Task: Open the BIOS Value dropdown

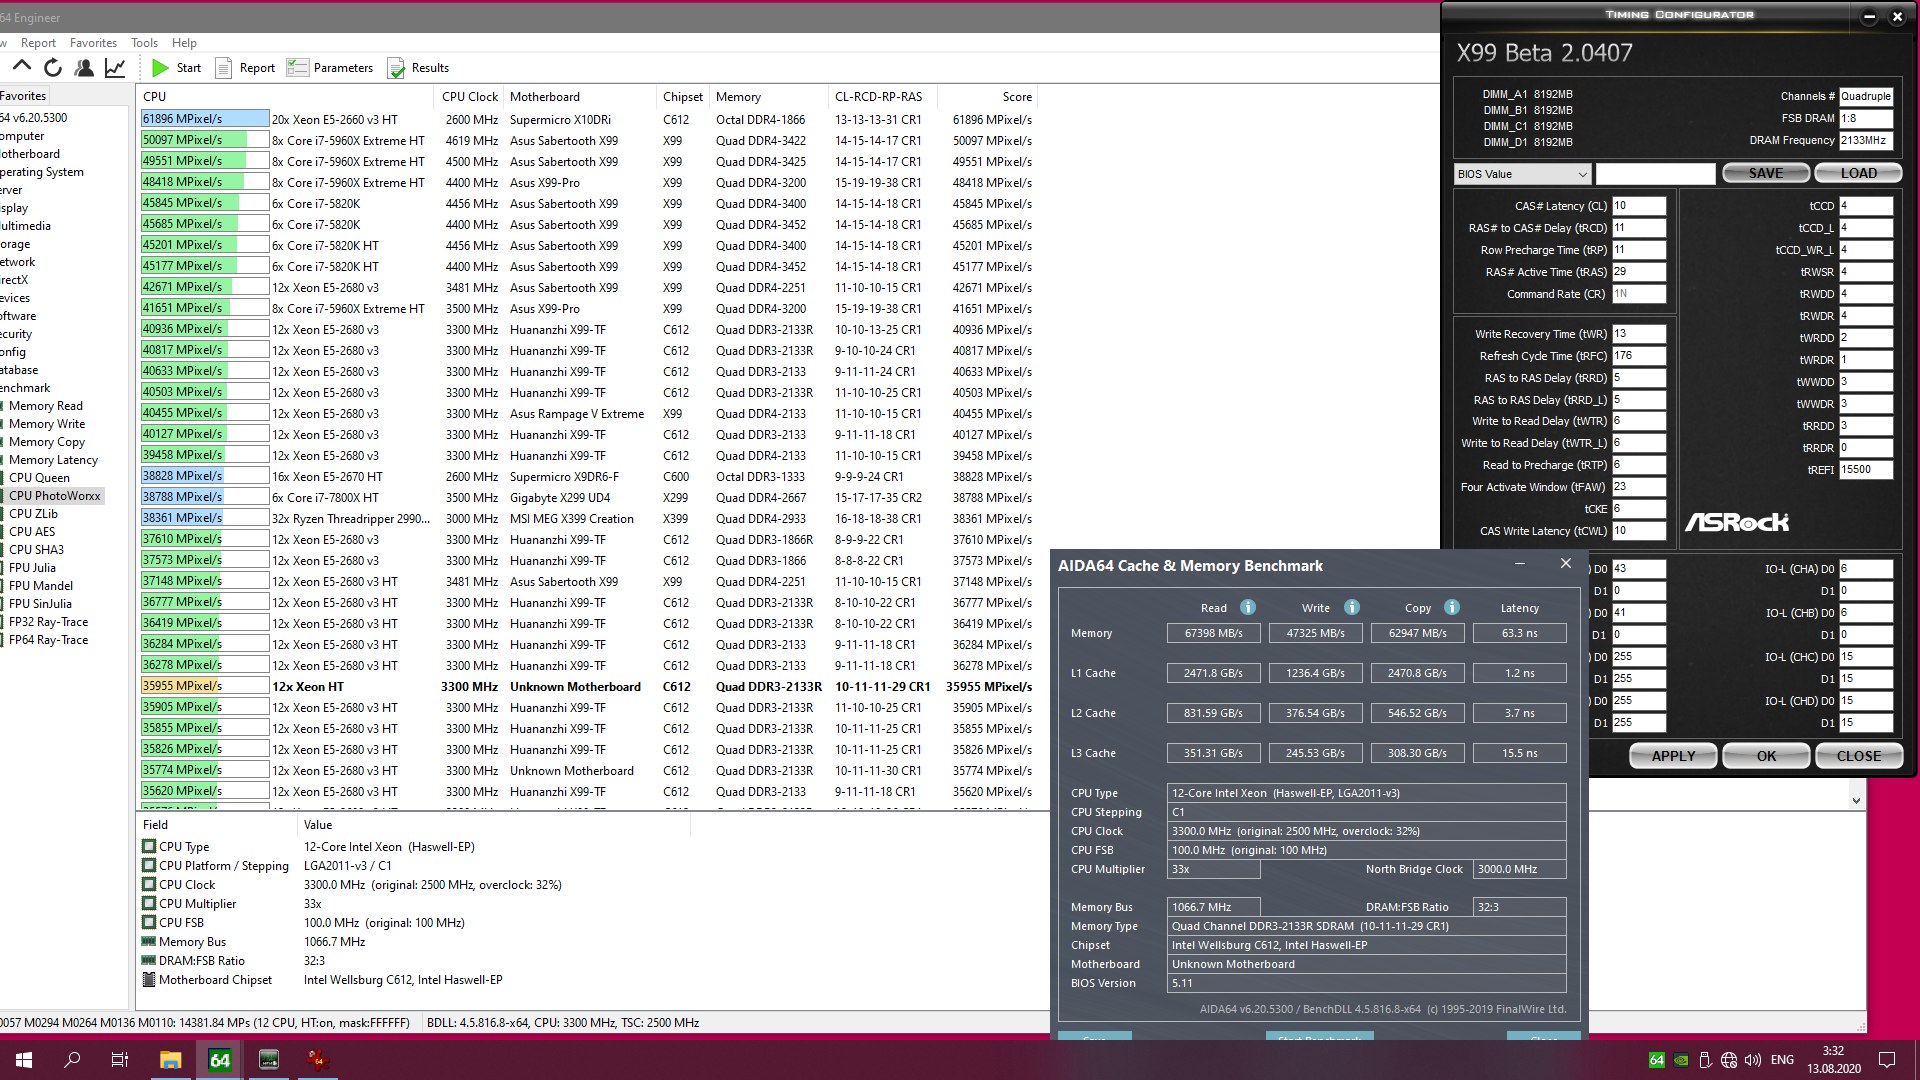Action: point(1522,174)
